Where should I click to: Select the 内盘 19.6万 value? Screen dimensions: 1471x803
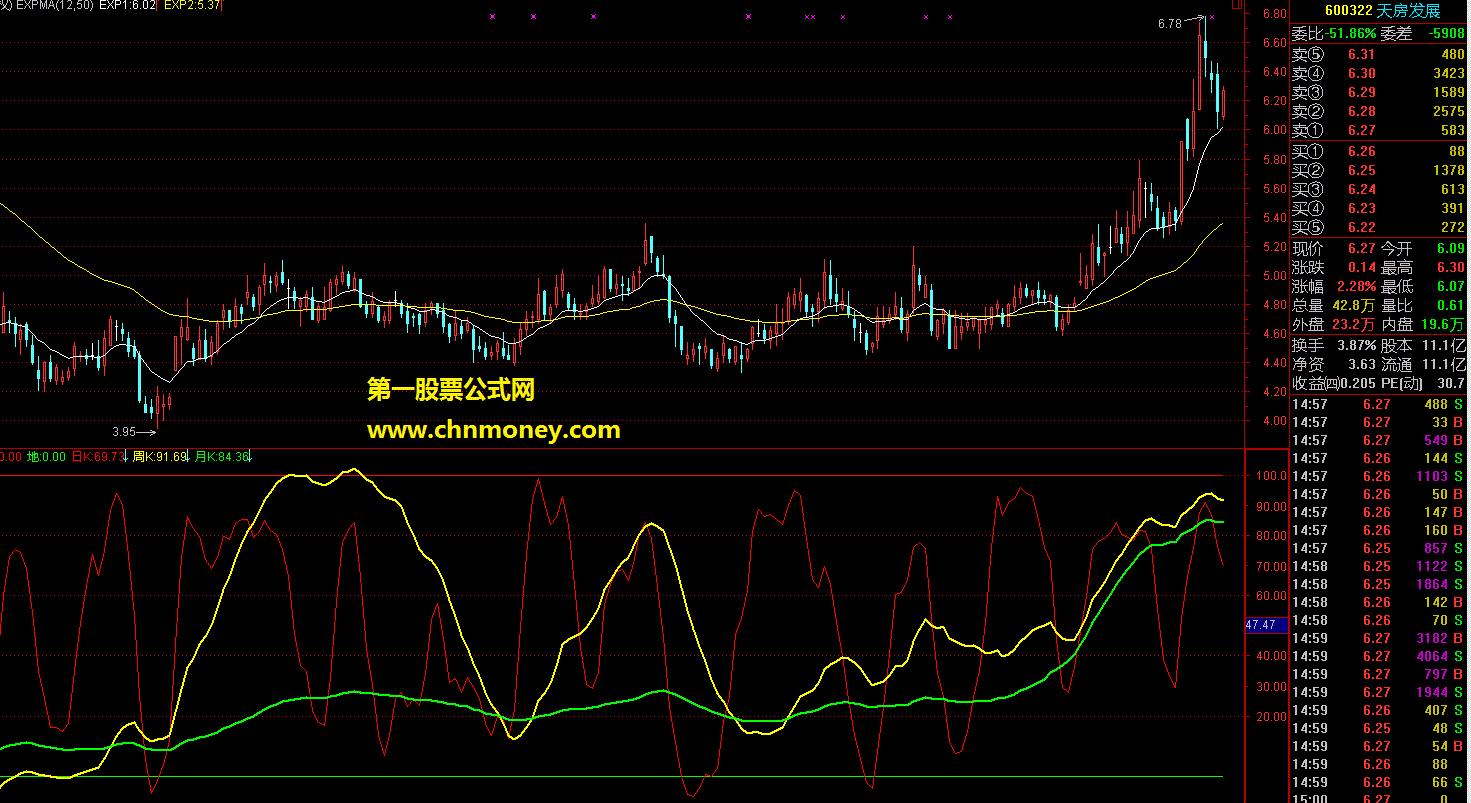click(x=1444, y=324)
